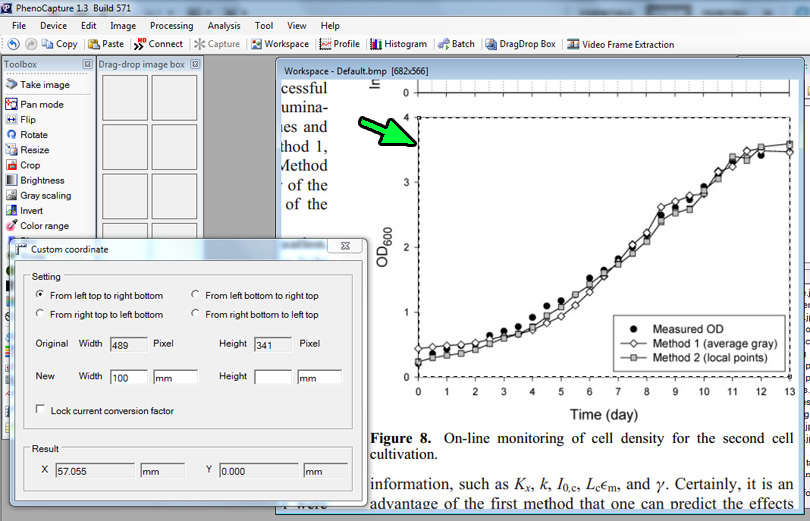This screenshot has height=521, width=810.
Task: Select From left bottom to right top
Action: tap(196, 296)
